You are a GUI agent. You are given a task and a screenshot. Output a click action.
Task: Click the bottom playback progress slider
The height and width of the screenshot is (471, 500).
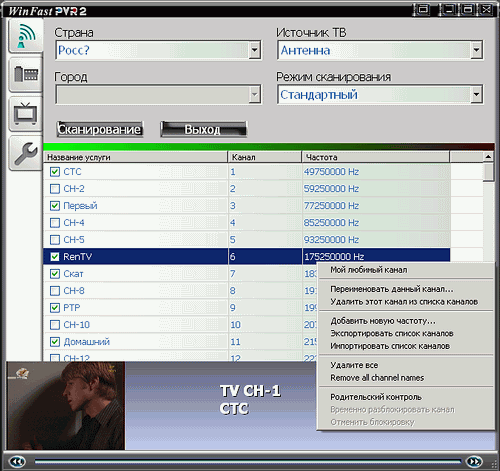(x=248, y=462)
